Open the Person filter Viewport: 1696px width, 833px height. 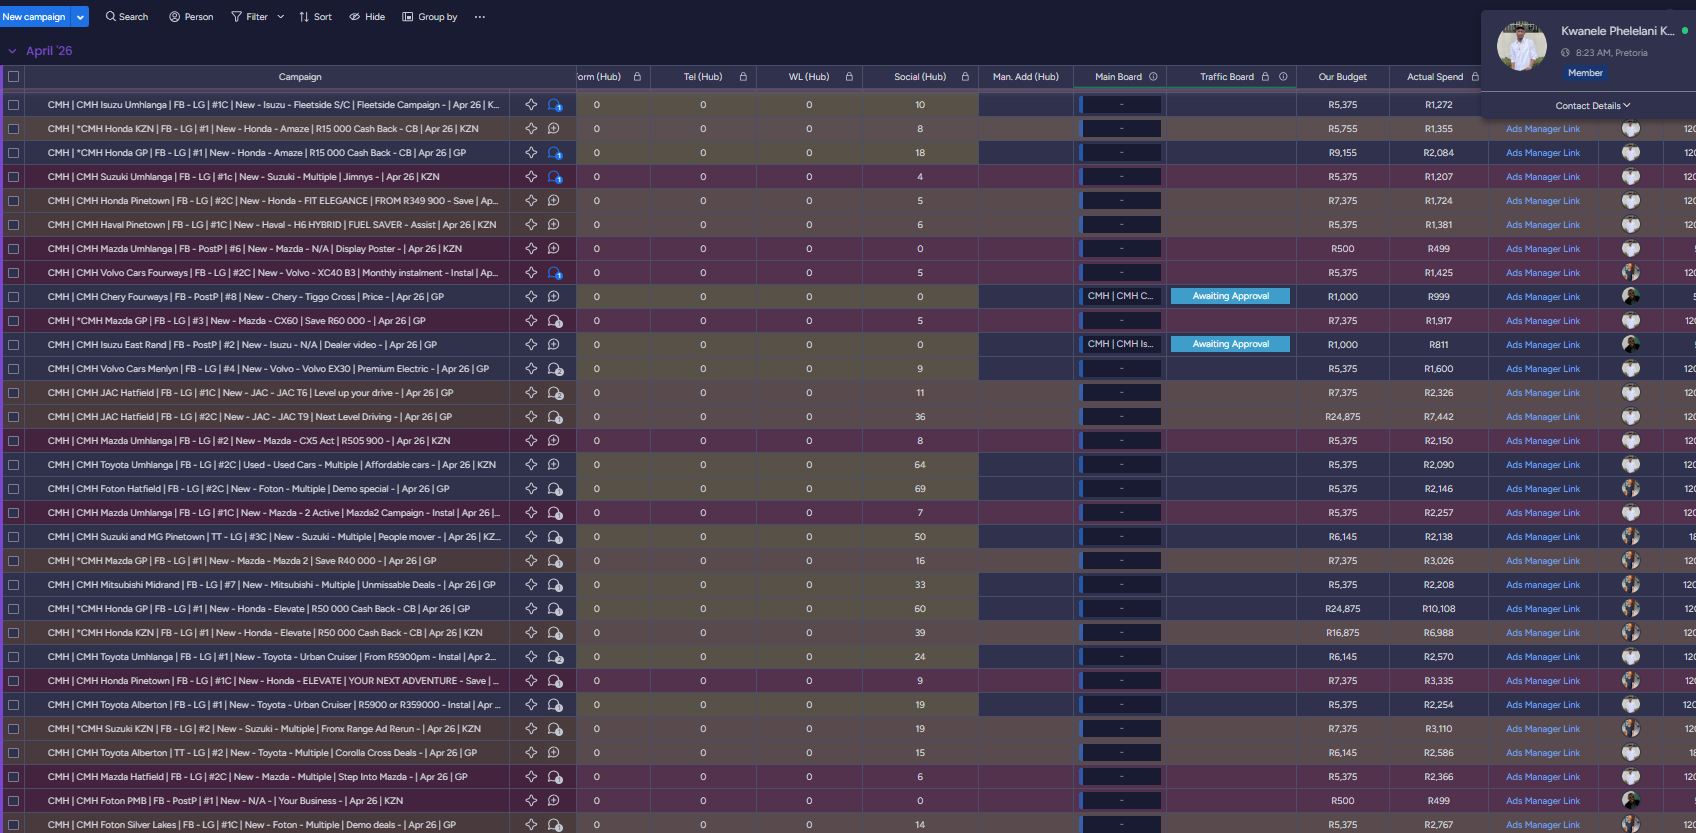click(x=191, y=17)
